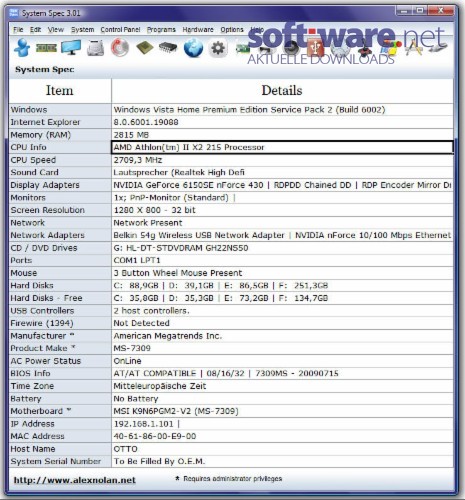Open the Hardware menu
Image resolution: width=465 pixels, height=500 pixels.
point(198,30)
